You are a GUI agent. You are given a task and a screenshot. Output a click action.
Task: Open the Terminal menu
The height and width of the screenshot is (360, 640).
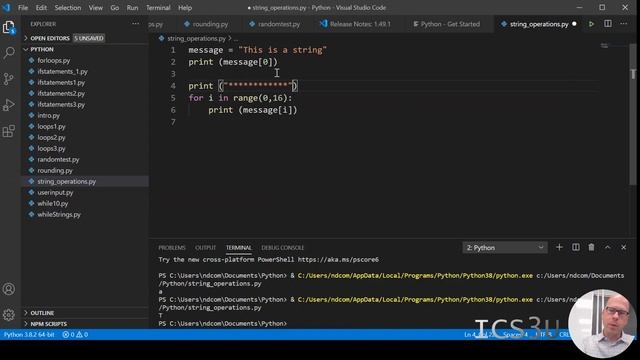(158, 8)
